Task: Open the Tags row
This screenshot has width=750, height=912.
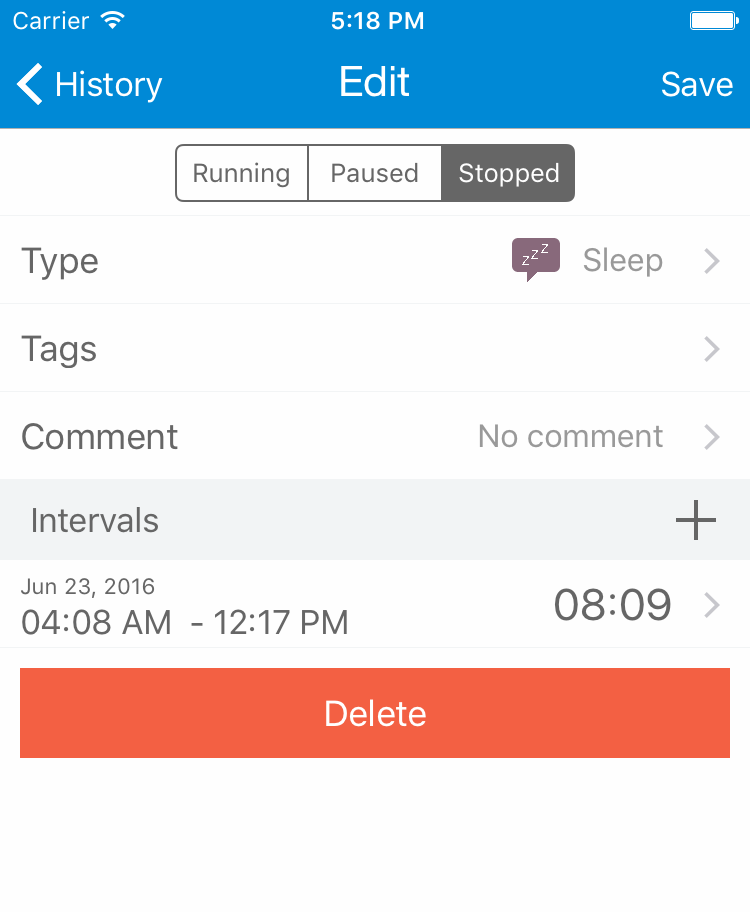Action: click(x=60, y=349)
